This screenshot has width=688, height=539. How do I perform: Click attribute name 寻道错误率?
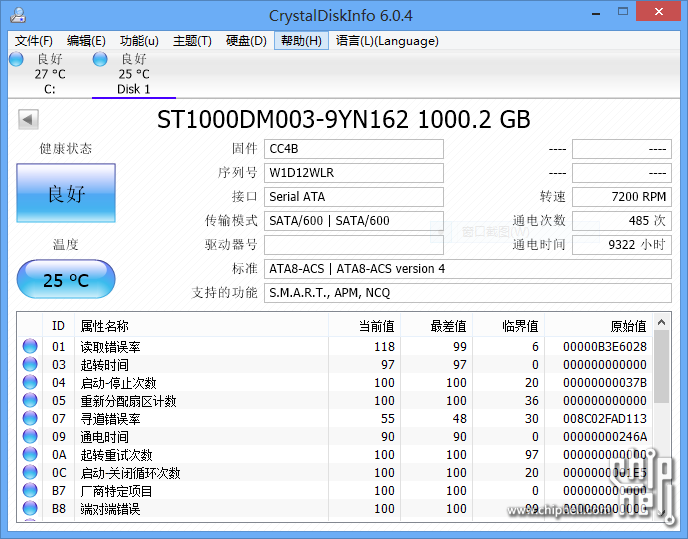click(x=110, y=419)
